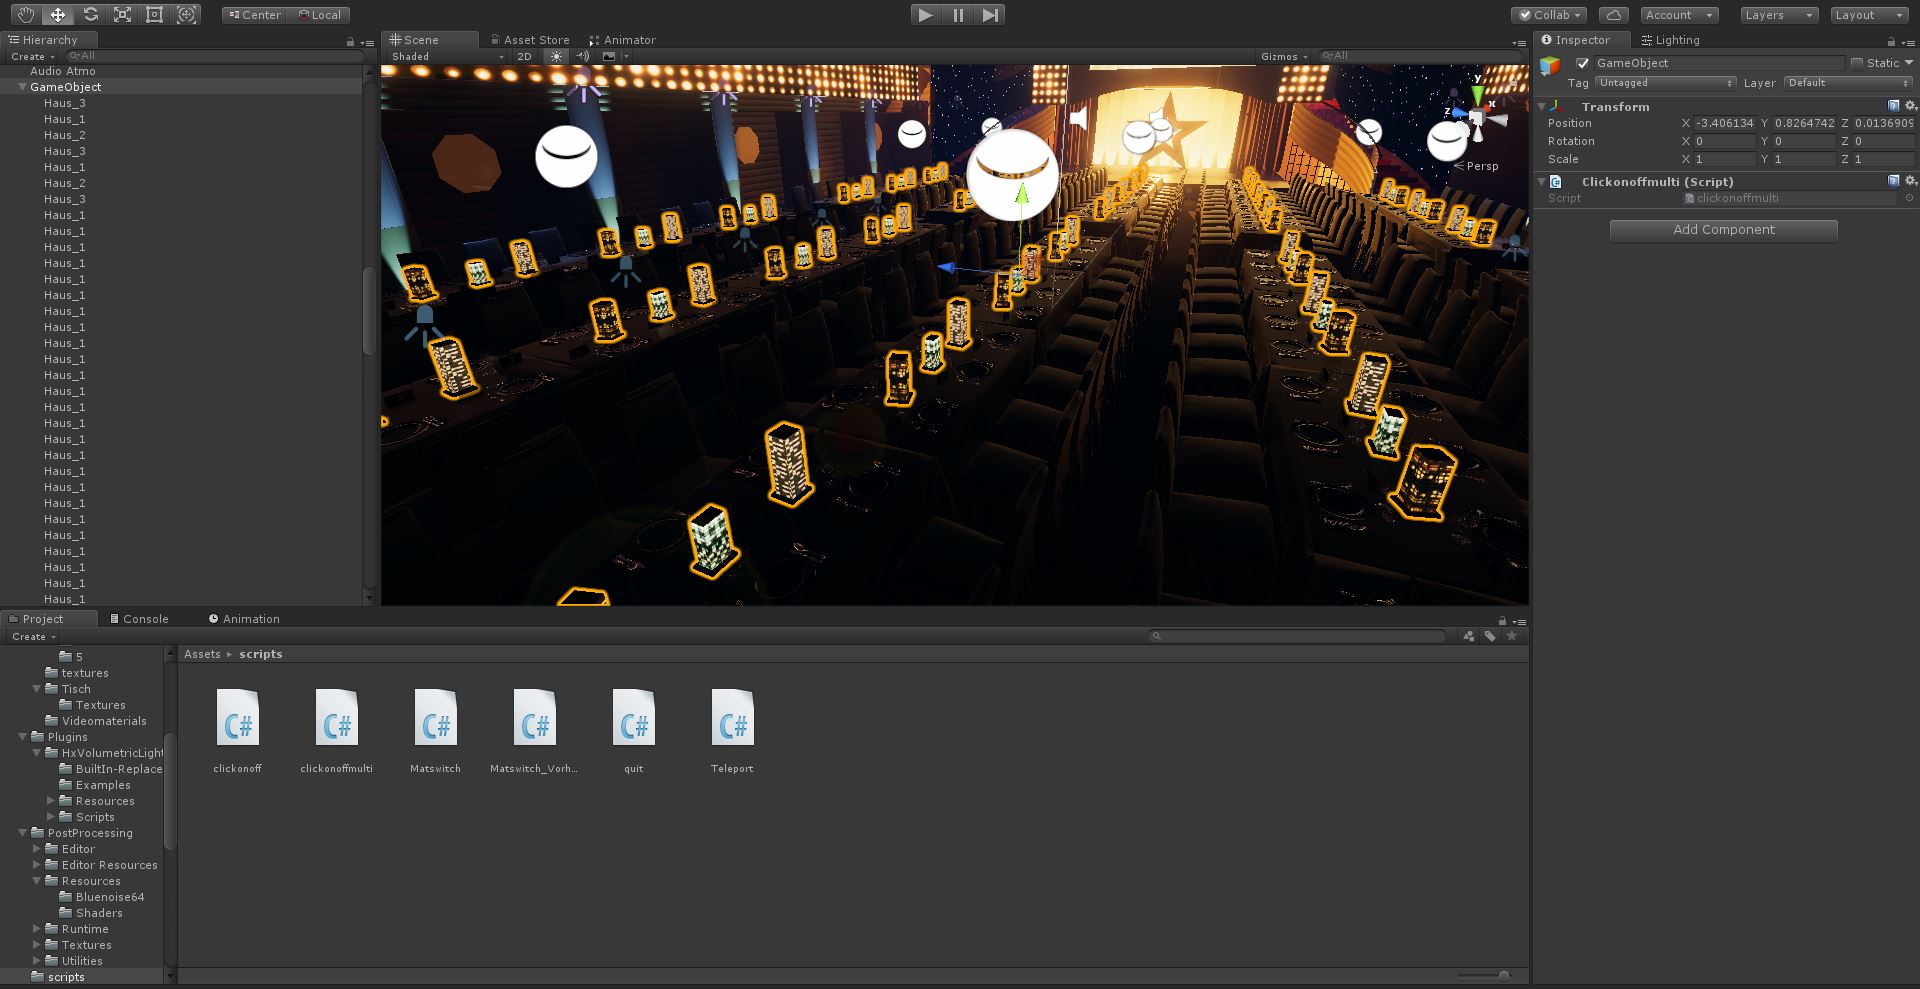Open the cloud Services button

[x=1613, y=15]
